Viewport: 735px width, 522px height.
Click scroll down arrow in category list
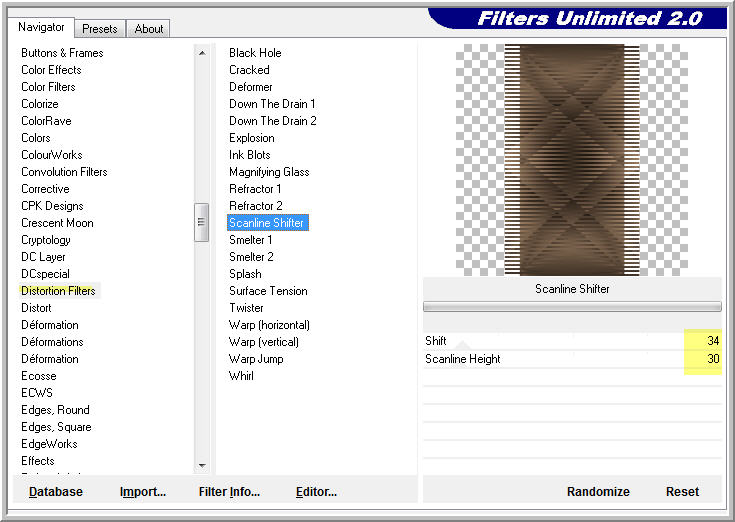[202, 465]
